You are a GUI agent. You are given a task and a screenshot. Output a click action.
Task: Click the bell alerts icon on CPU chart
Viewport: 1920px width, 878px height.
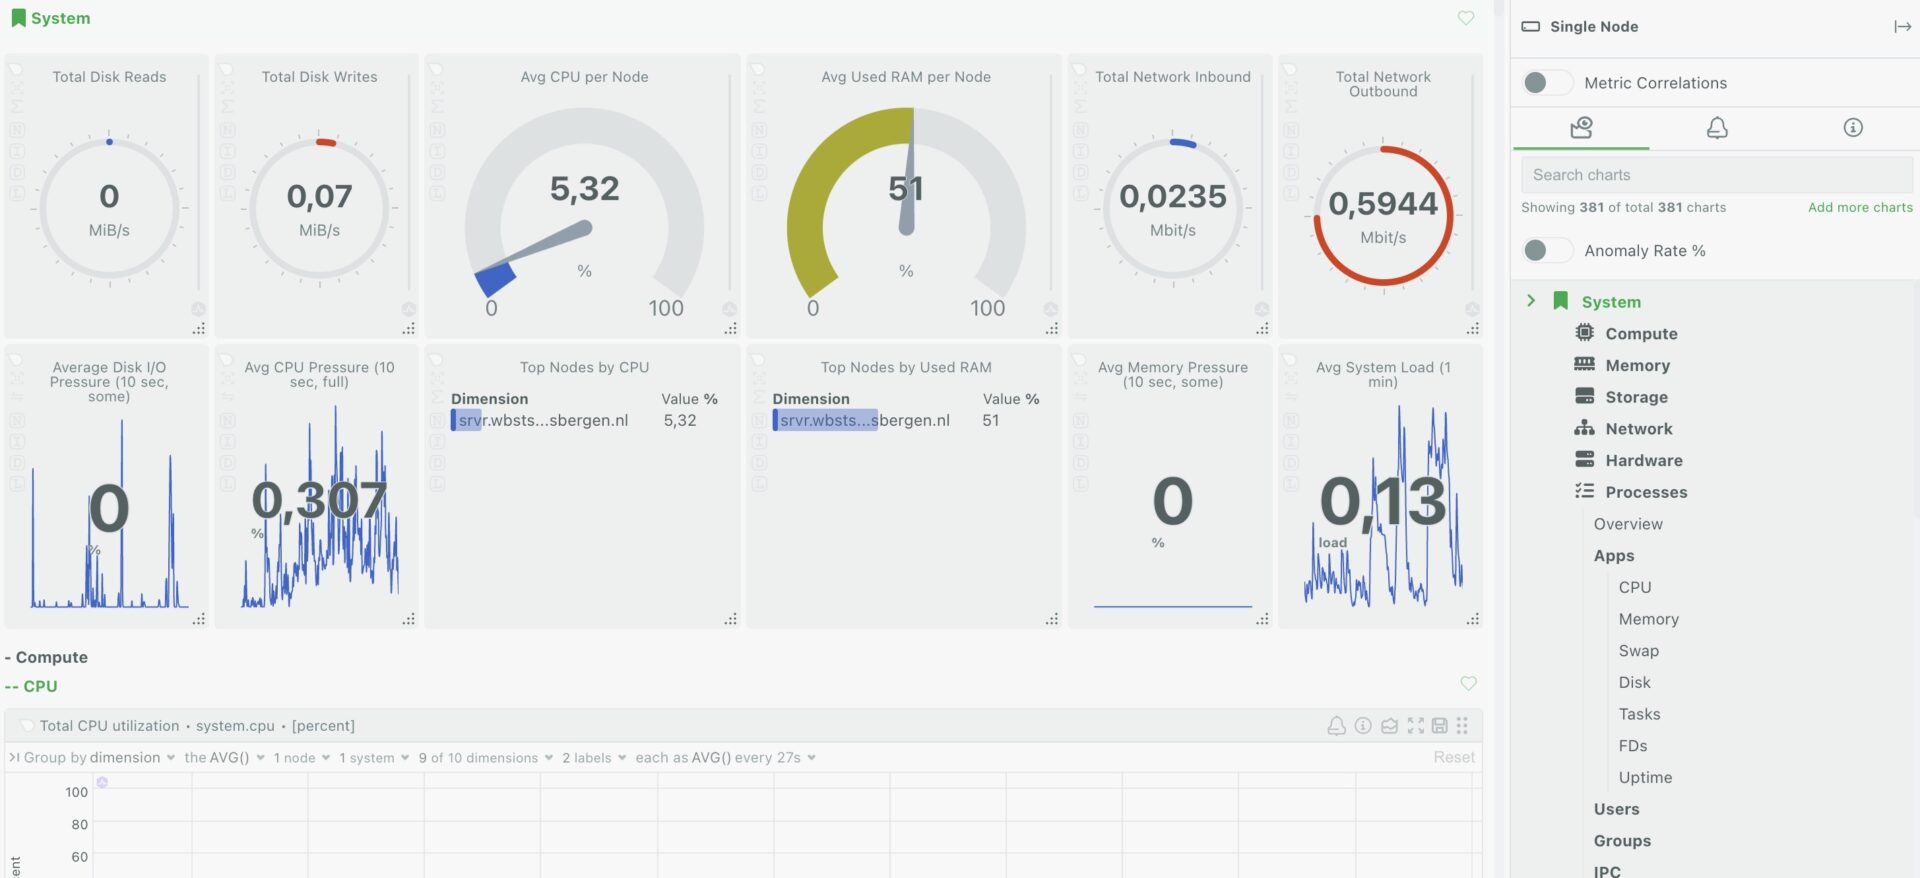(x=1336, y=726)
